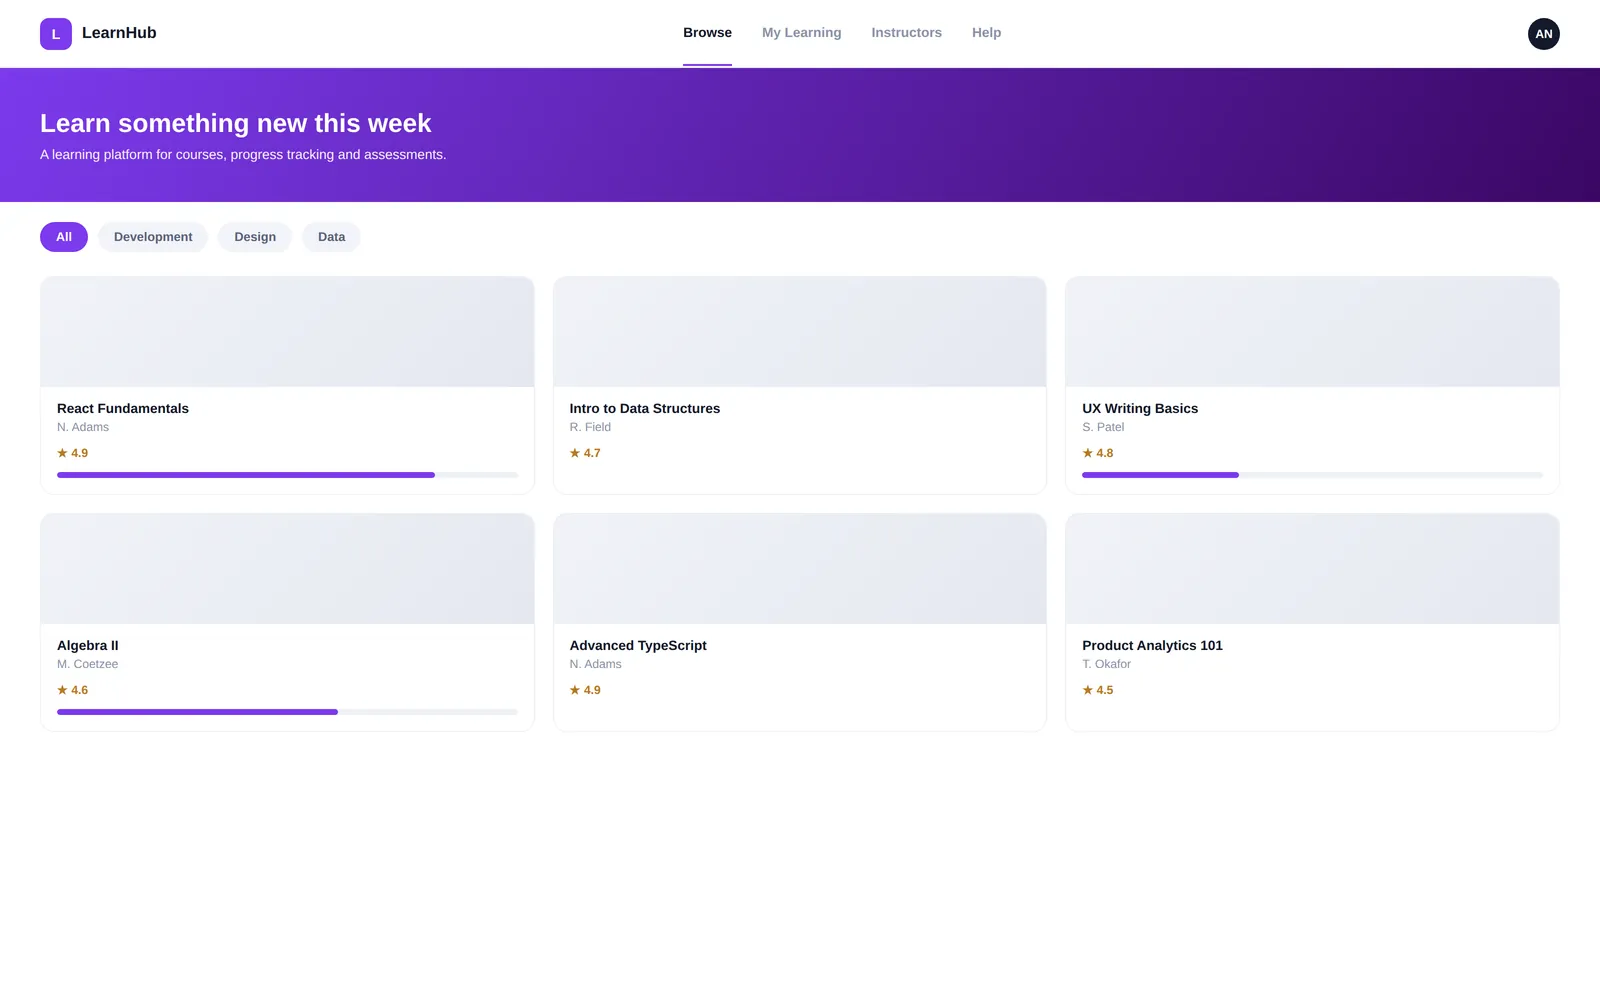Click instructor N. Adams under React Fundamentals
Image resolution: width=1600 pixels, height=1000 pixels.
click(83, 427)
